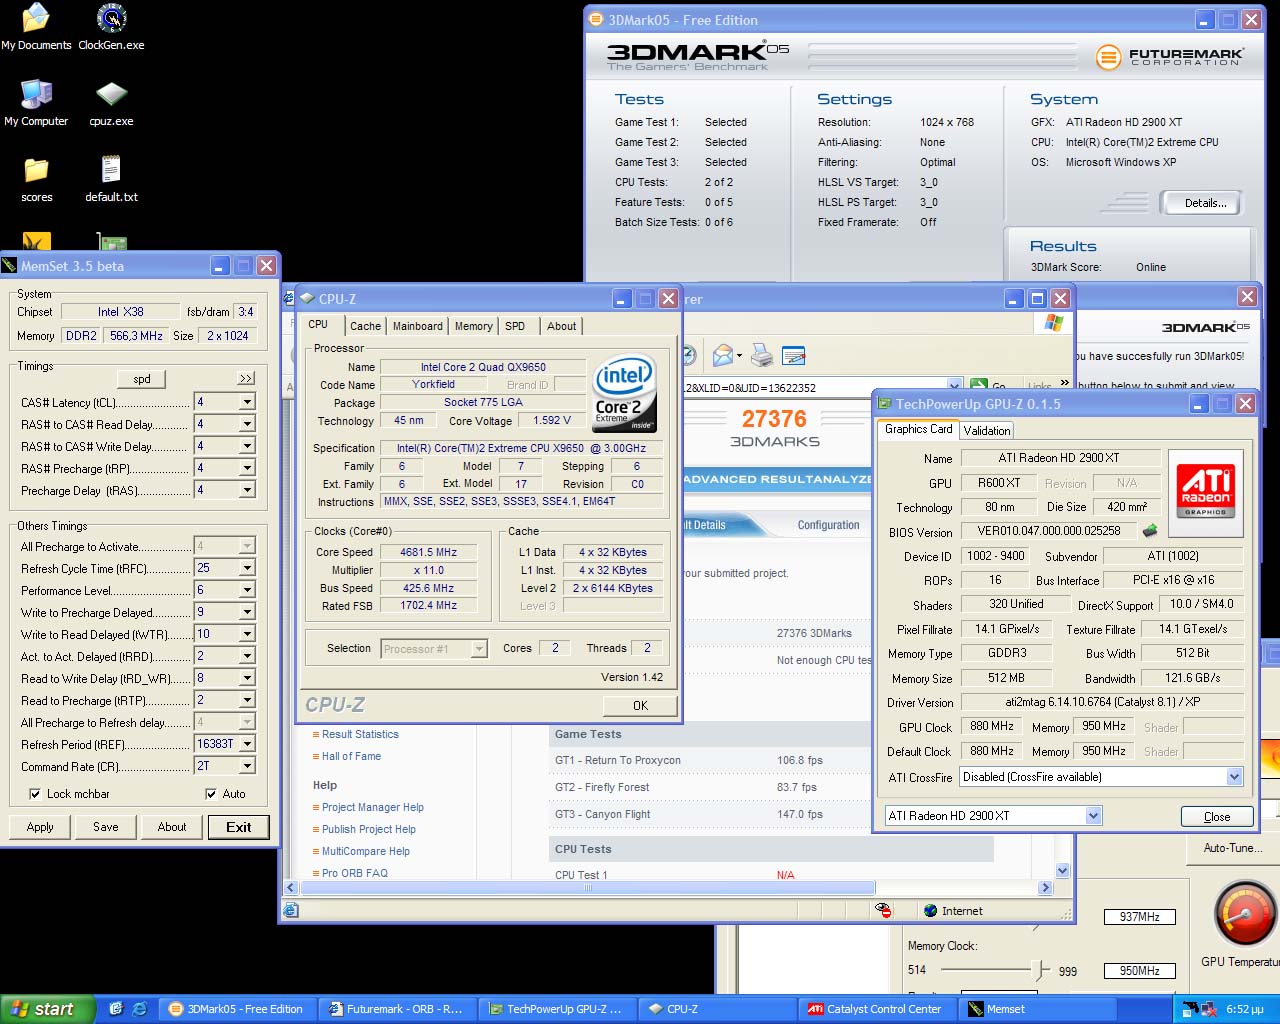Switch to Mainboard tab in CPU-Z
Viewport: 1280px width, 1024px height.
pyautogui.click(x=418, y=326)
